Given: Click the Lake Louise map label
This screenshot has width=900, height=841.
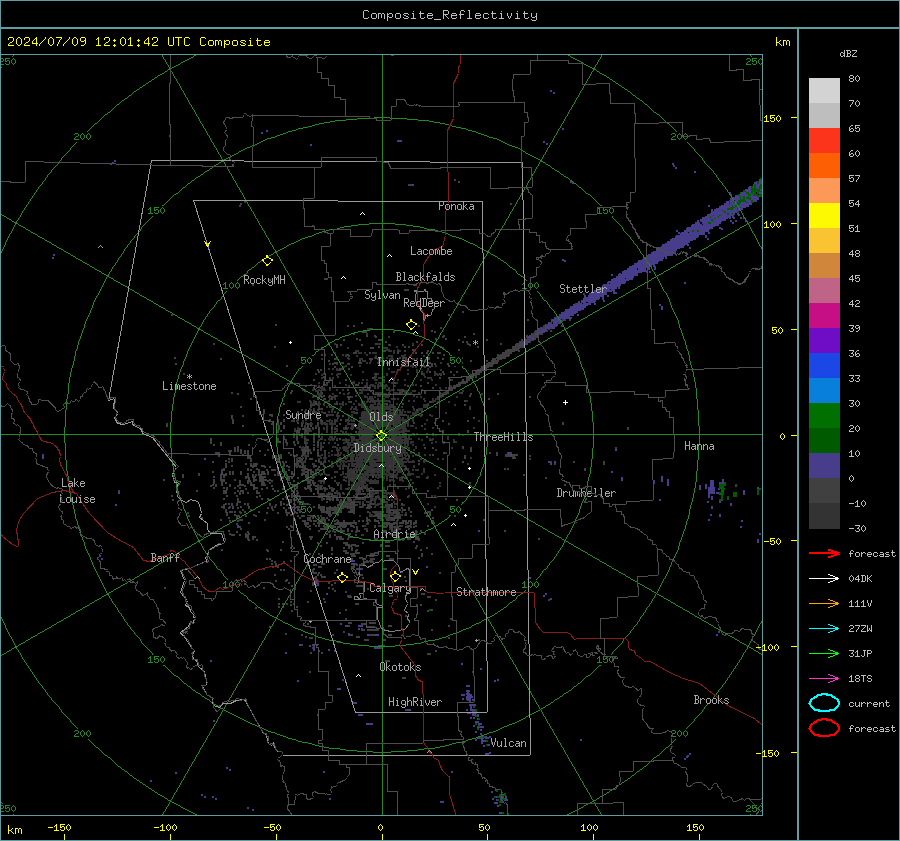Looking at the screenshot, I should tap(77, 491).
